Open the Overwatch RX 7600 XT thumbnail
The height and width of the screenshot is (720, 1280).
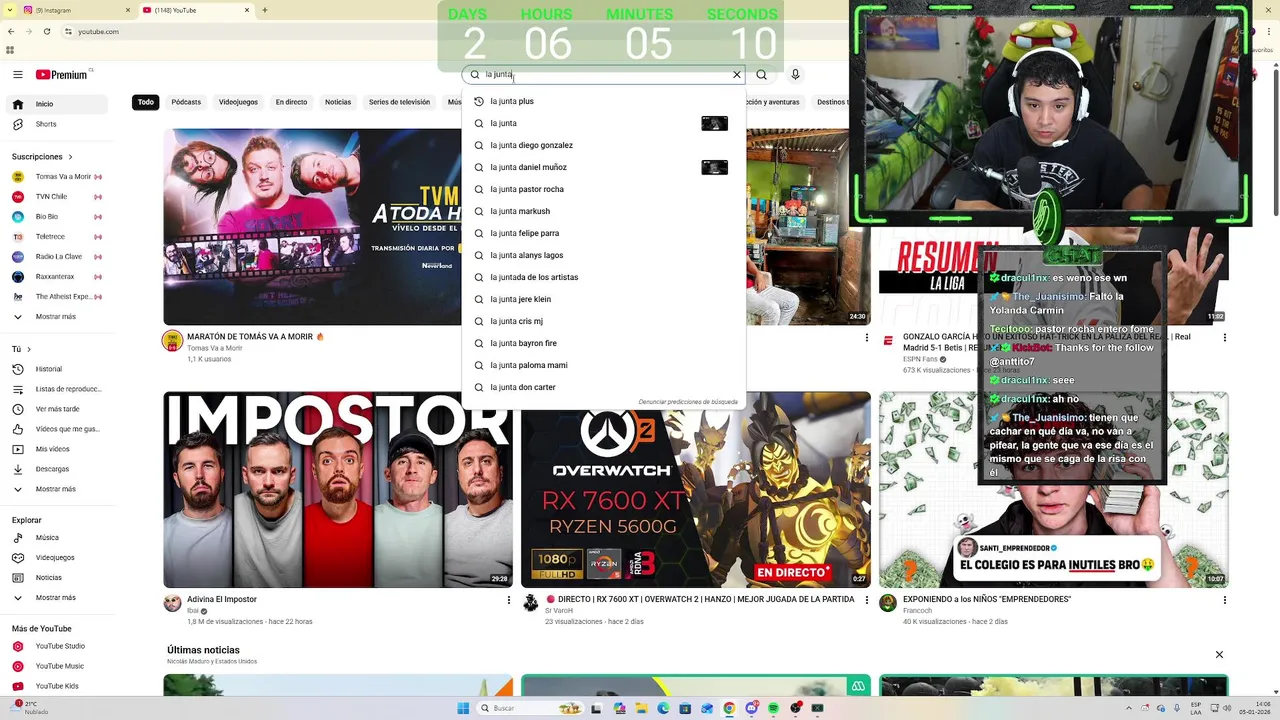pos(696,490)
